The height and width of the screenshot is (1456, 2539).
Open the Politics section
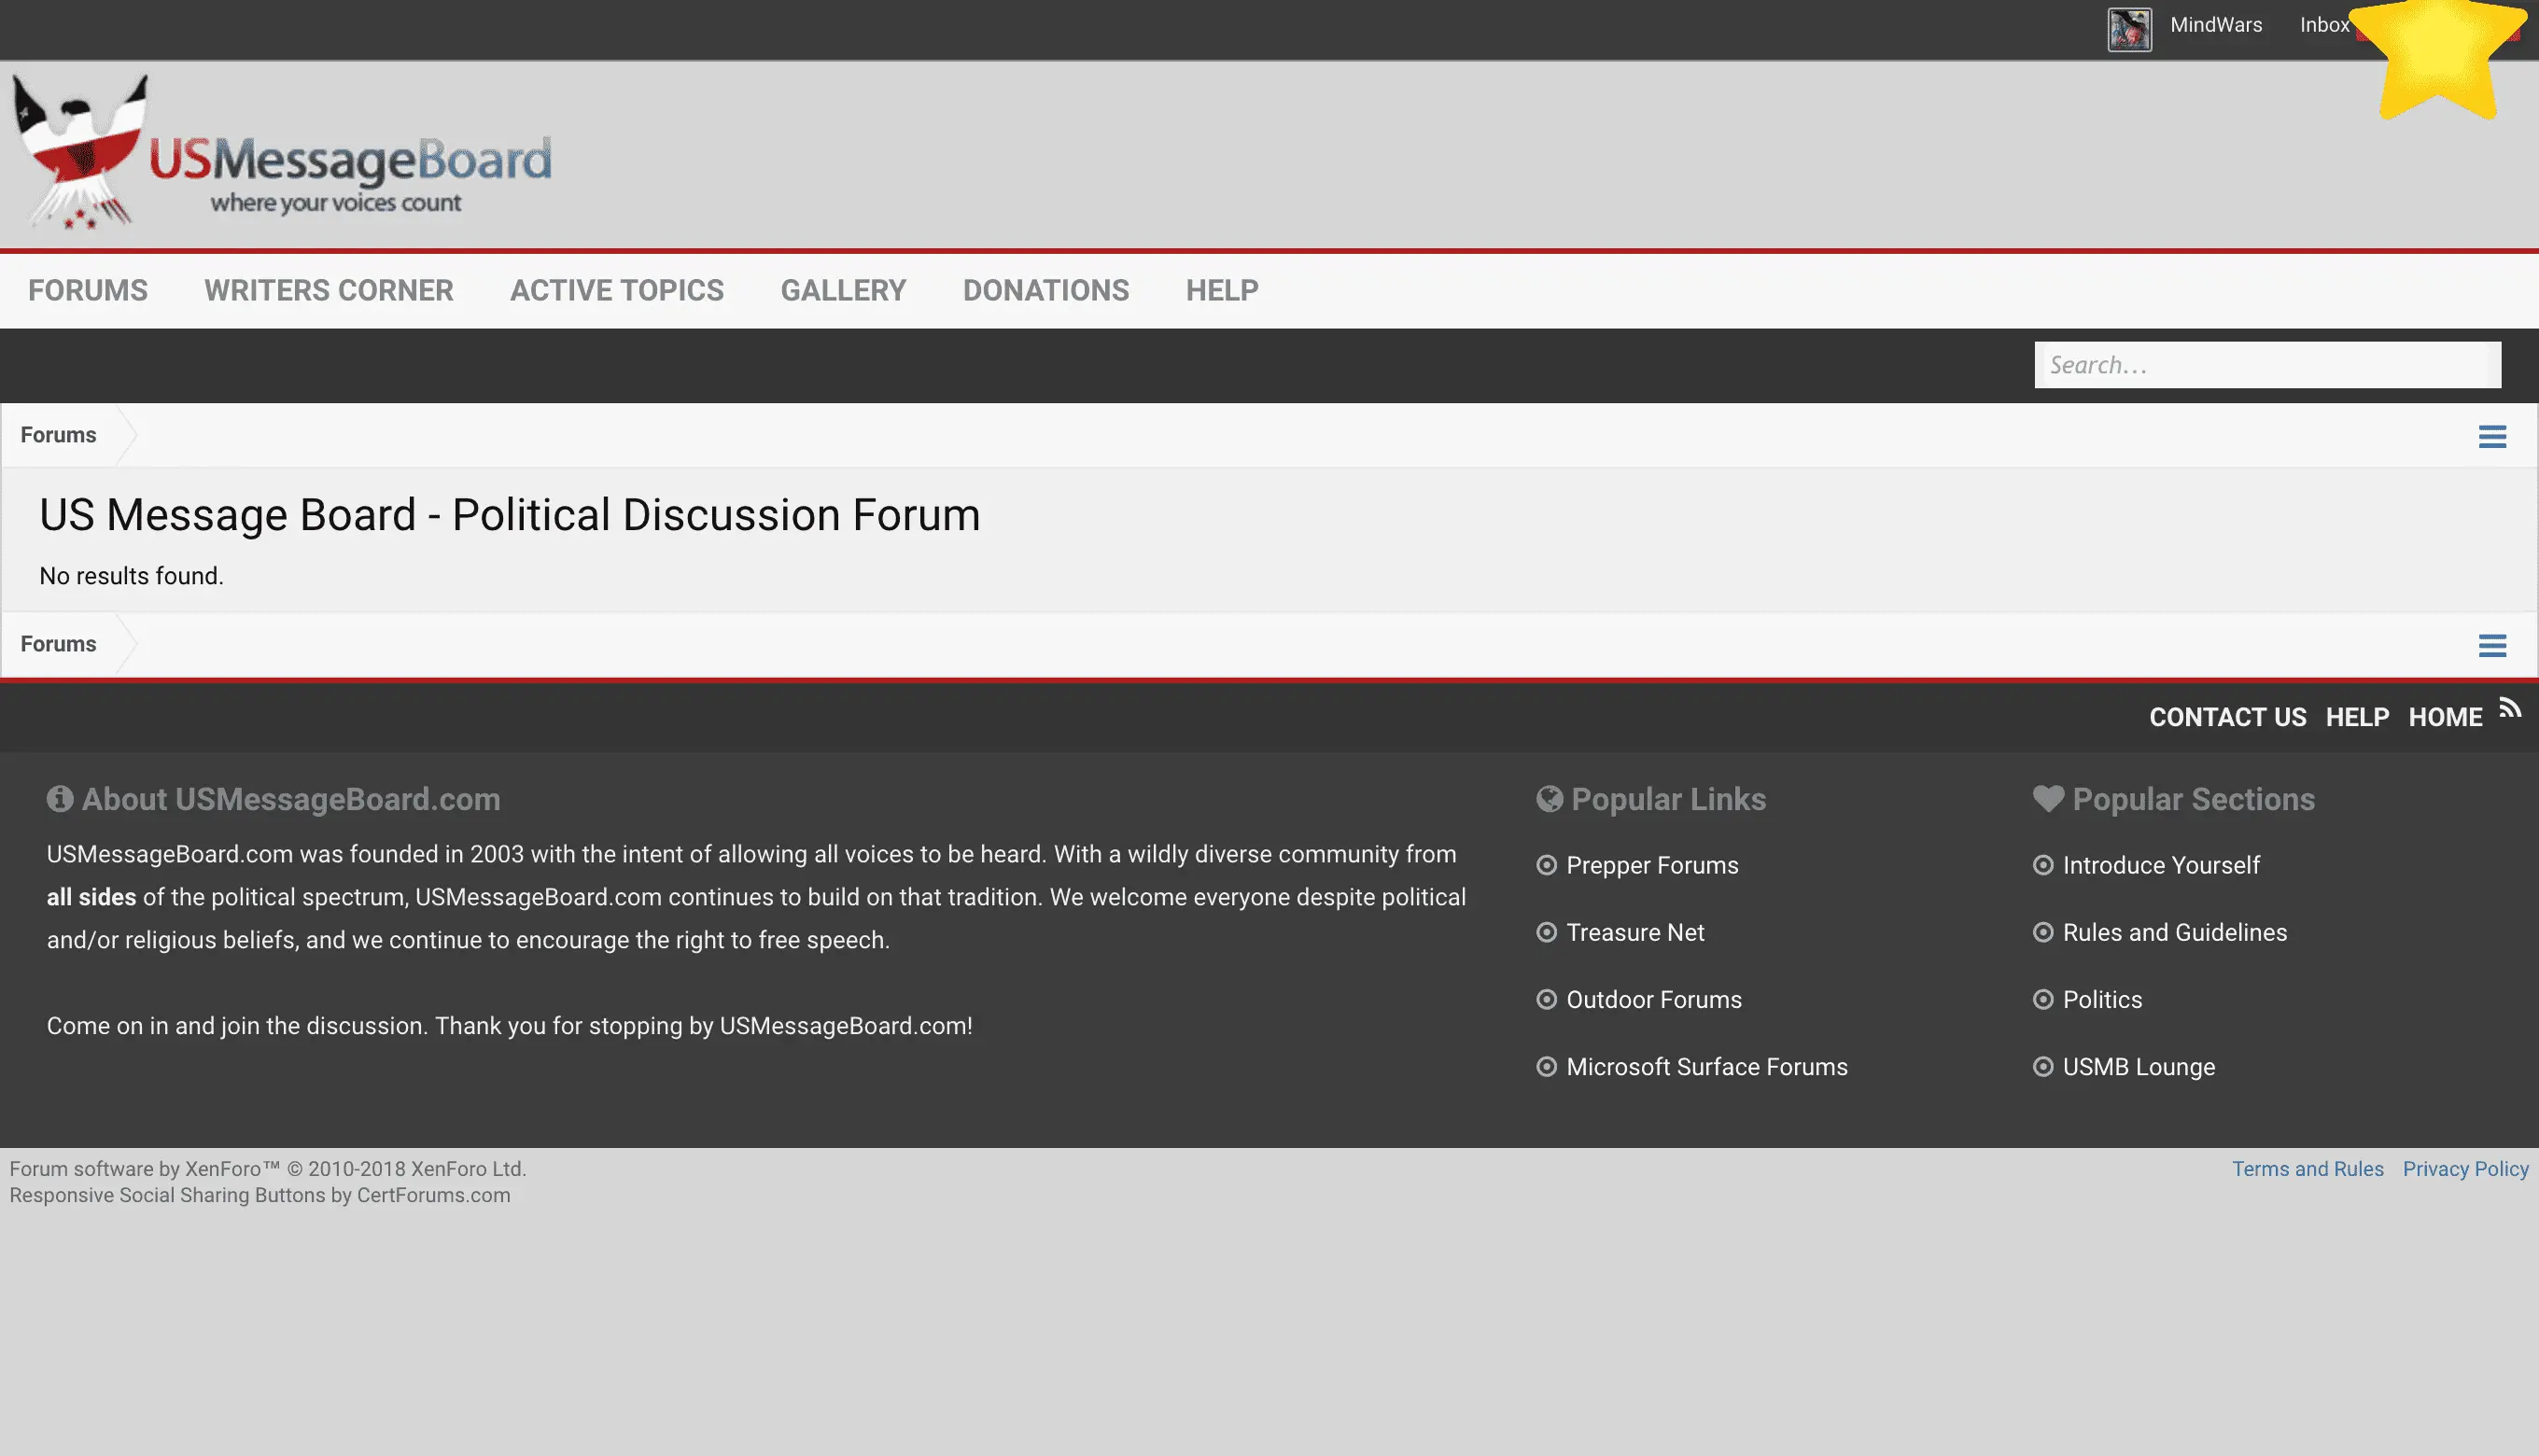(x=2102, y=999)
